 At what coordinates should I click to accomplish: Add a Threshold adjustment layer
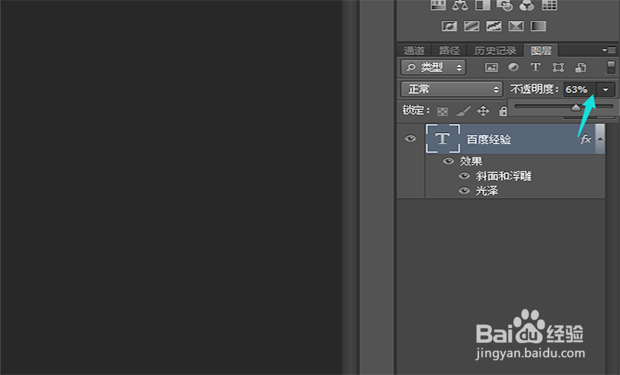(x=494, y=26)
